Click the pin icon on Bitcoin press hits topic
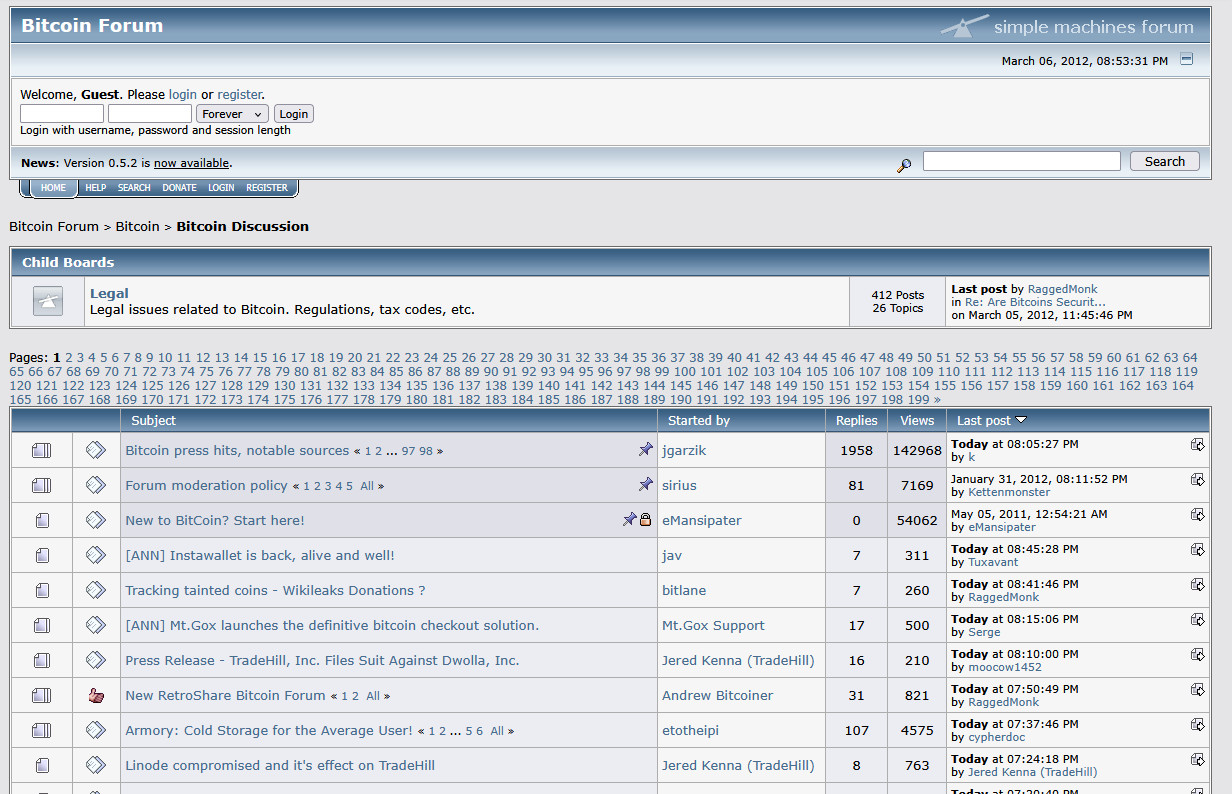The width and height of the screenshot is (1232, 794). [646, 450]
